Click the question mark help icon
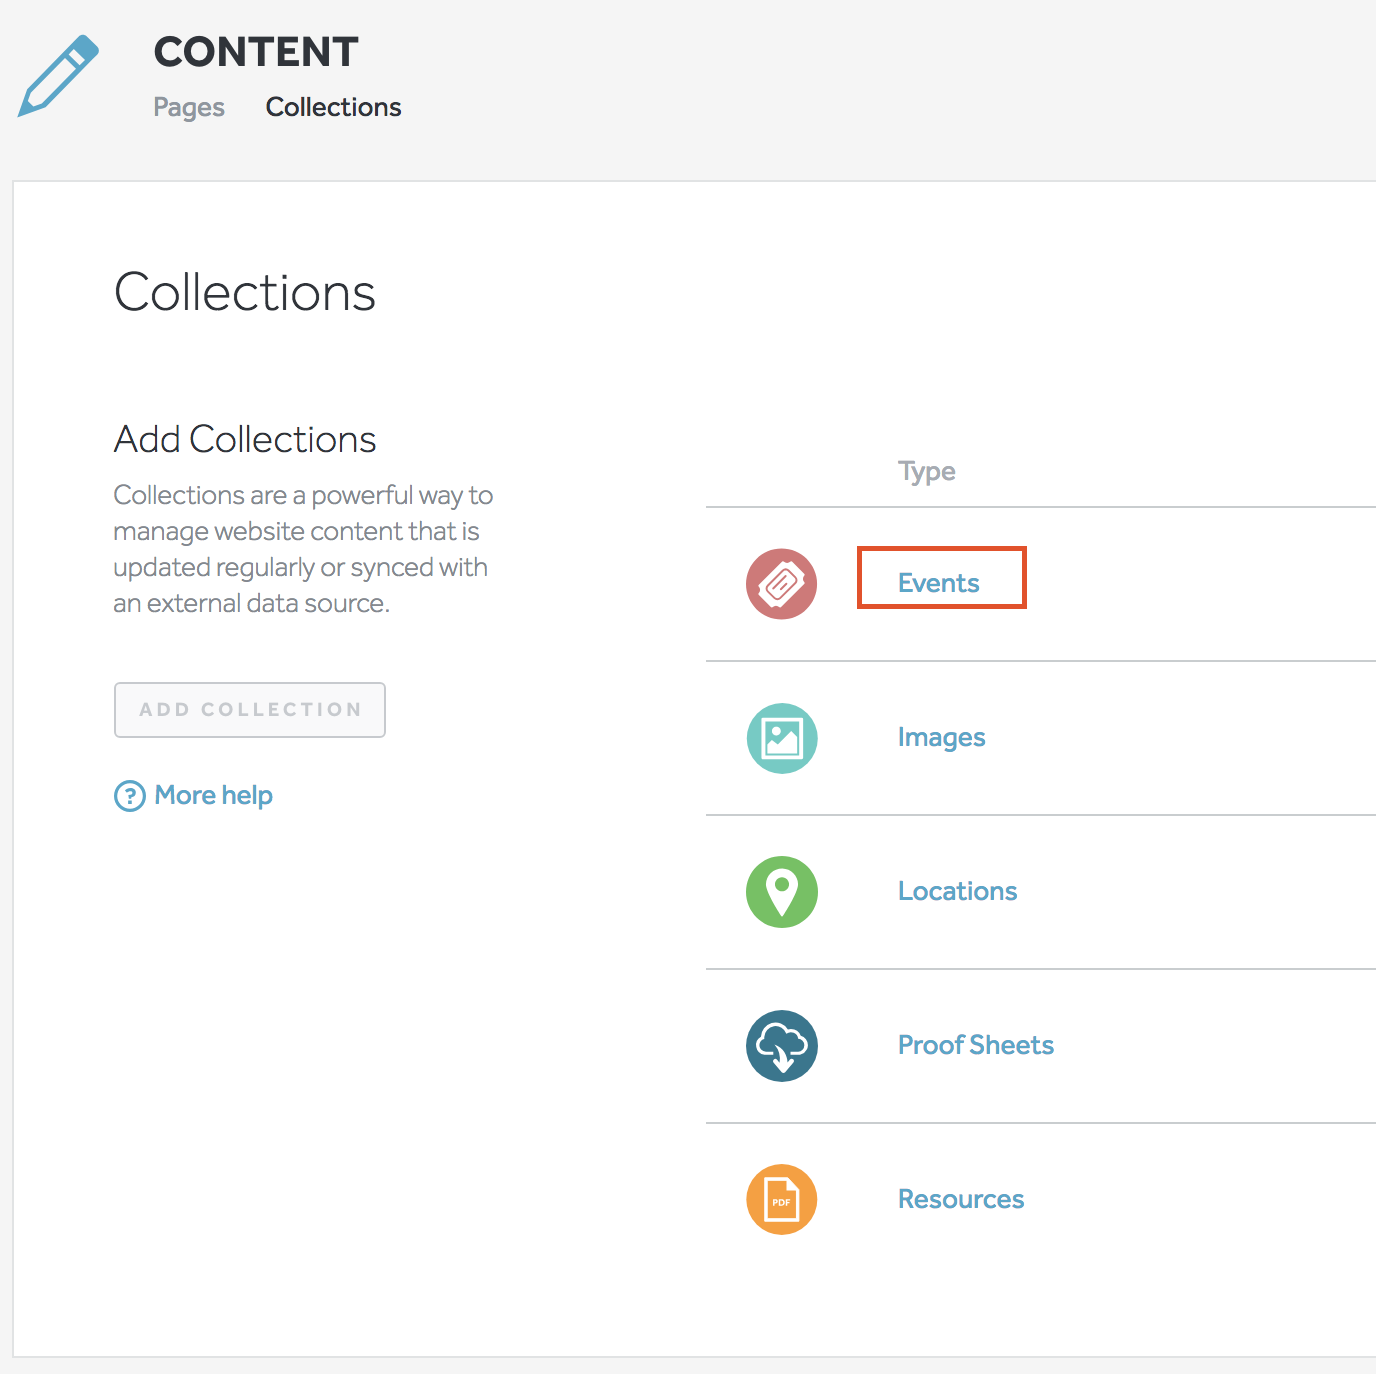Screen dimensions: 1376x1374 pyautogui.click(x=130, y=796)
